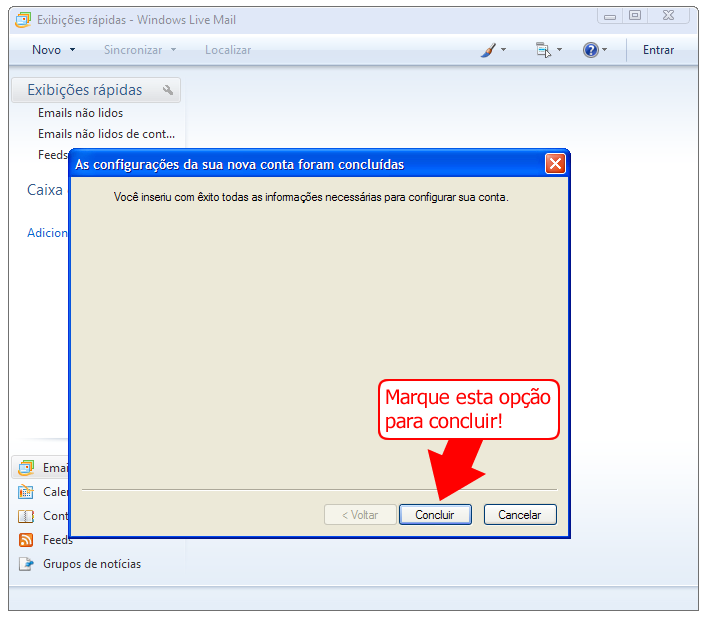Expand the Sincronizar dropdown arrow
The width and height of the screenshot is (713, 623).
(x=173, y=50)
